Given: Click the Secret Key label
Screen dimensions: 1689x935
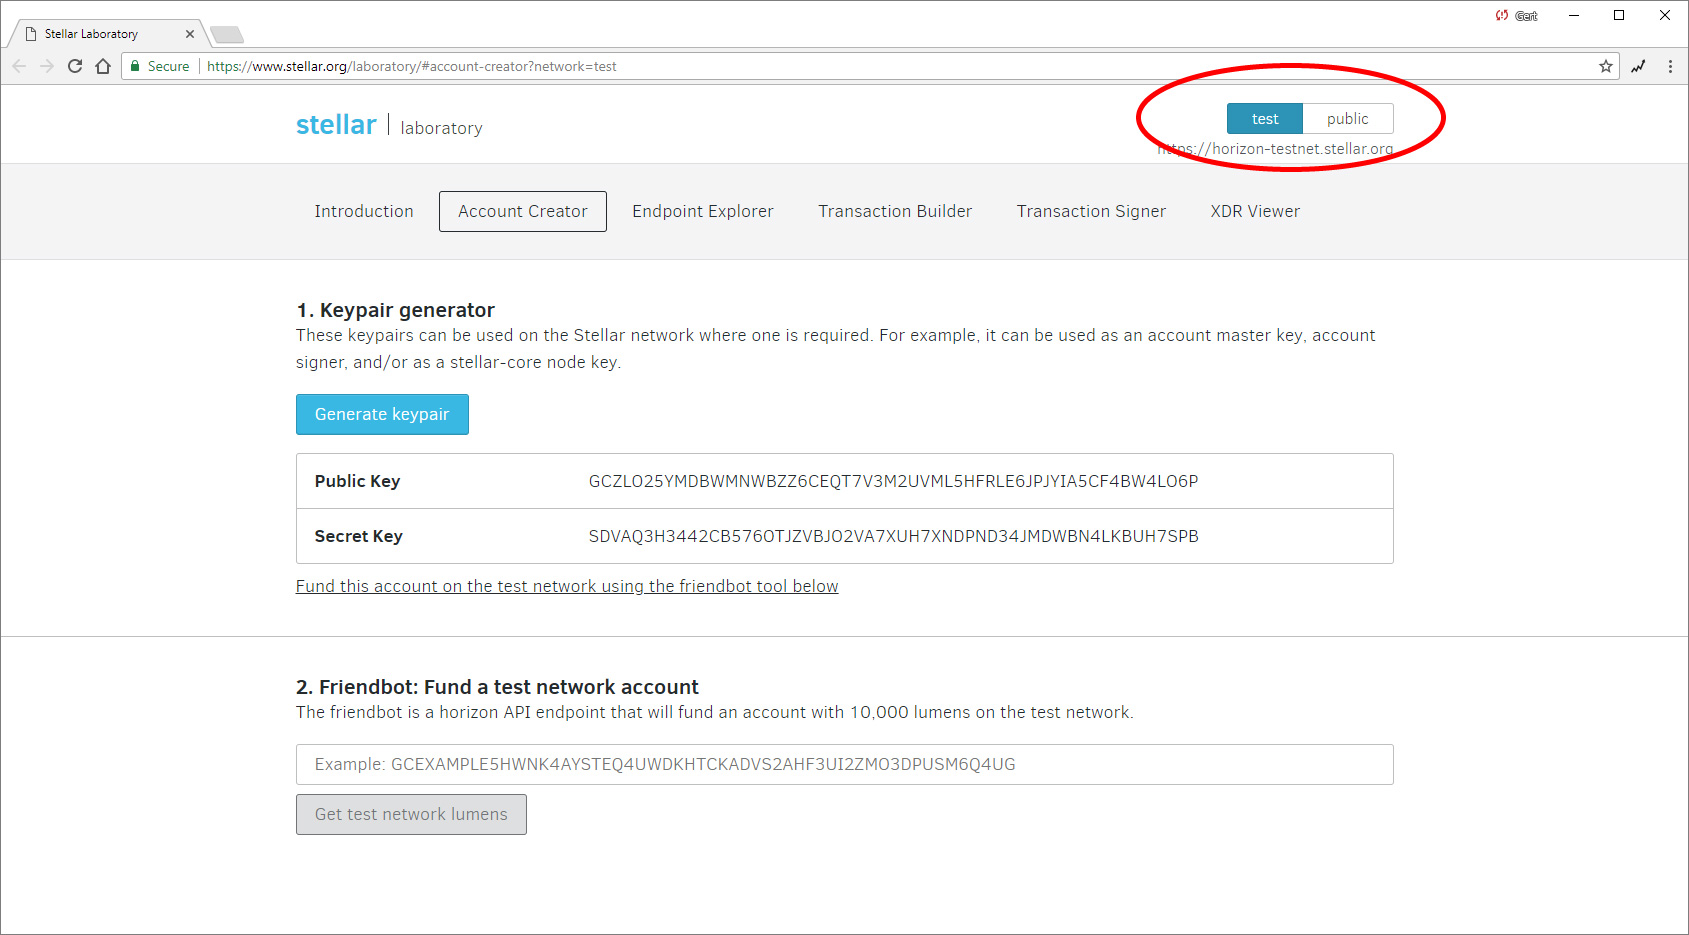Looking at the screenshot, I should 358,536.
